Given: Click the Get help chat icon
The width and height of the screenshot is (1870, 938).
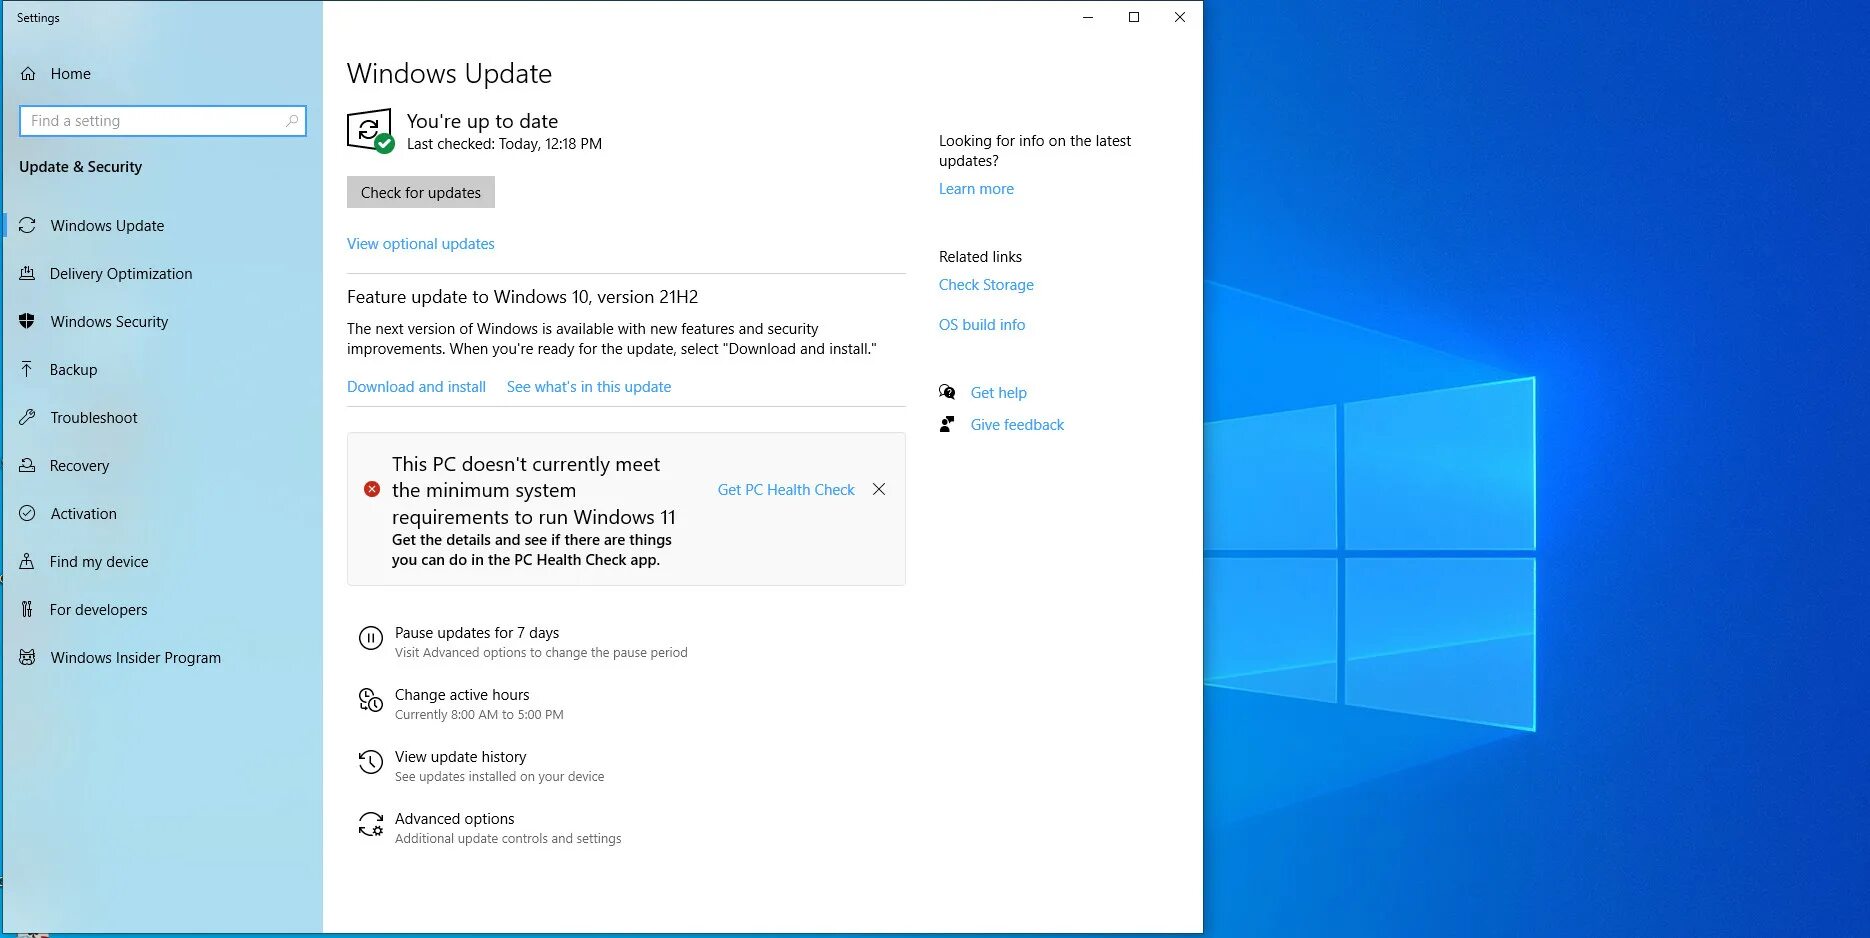Looking at the screenshot, I should 947,392.
